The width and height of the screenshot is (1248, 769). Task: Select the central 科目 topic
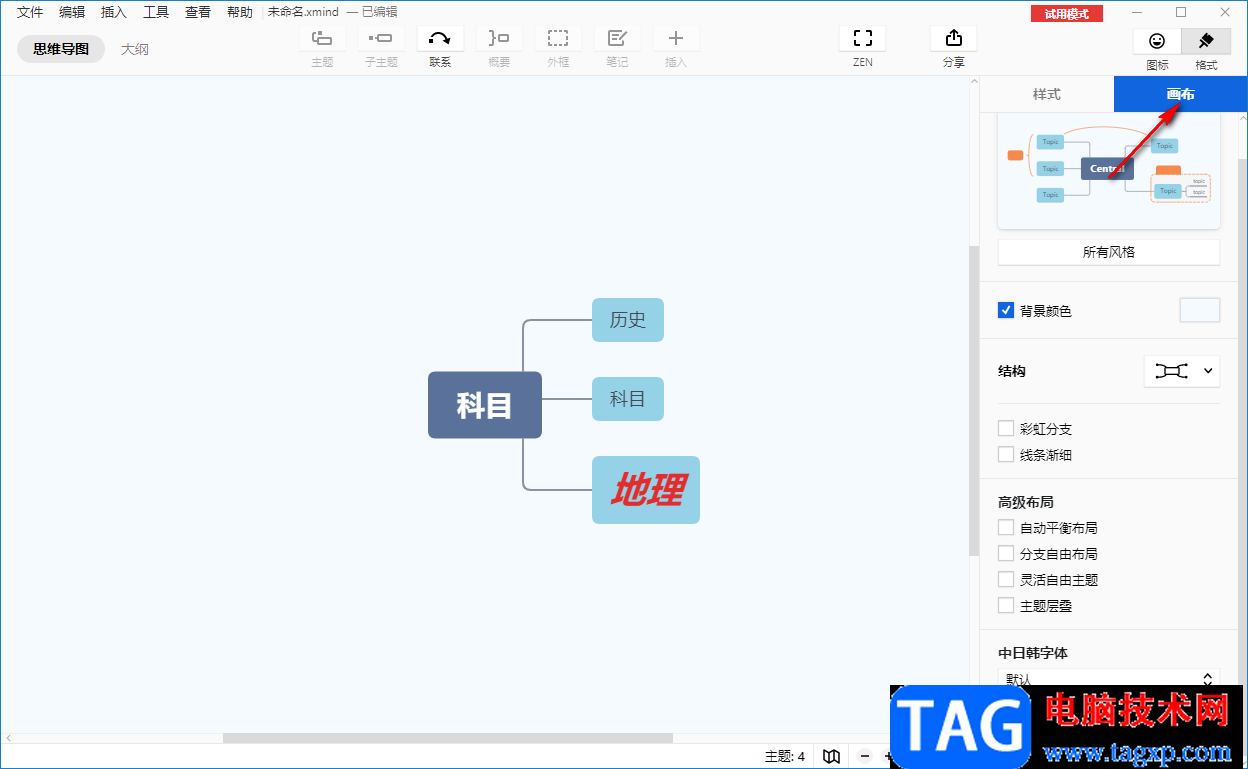(x=485, y=405)
